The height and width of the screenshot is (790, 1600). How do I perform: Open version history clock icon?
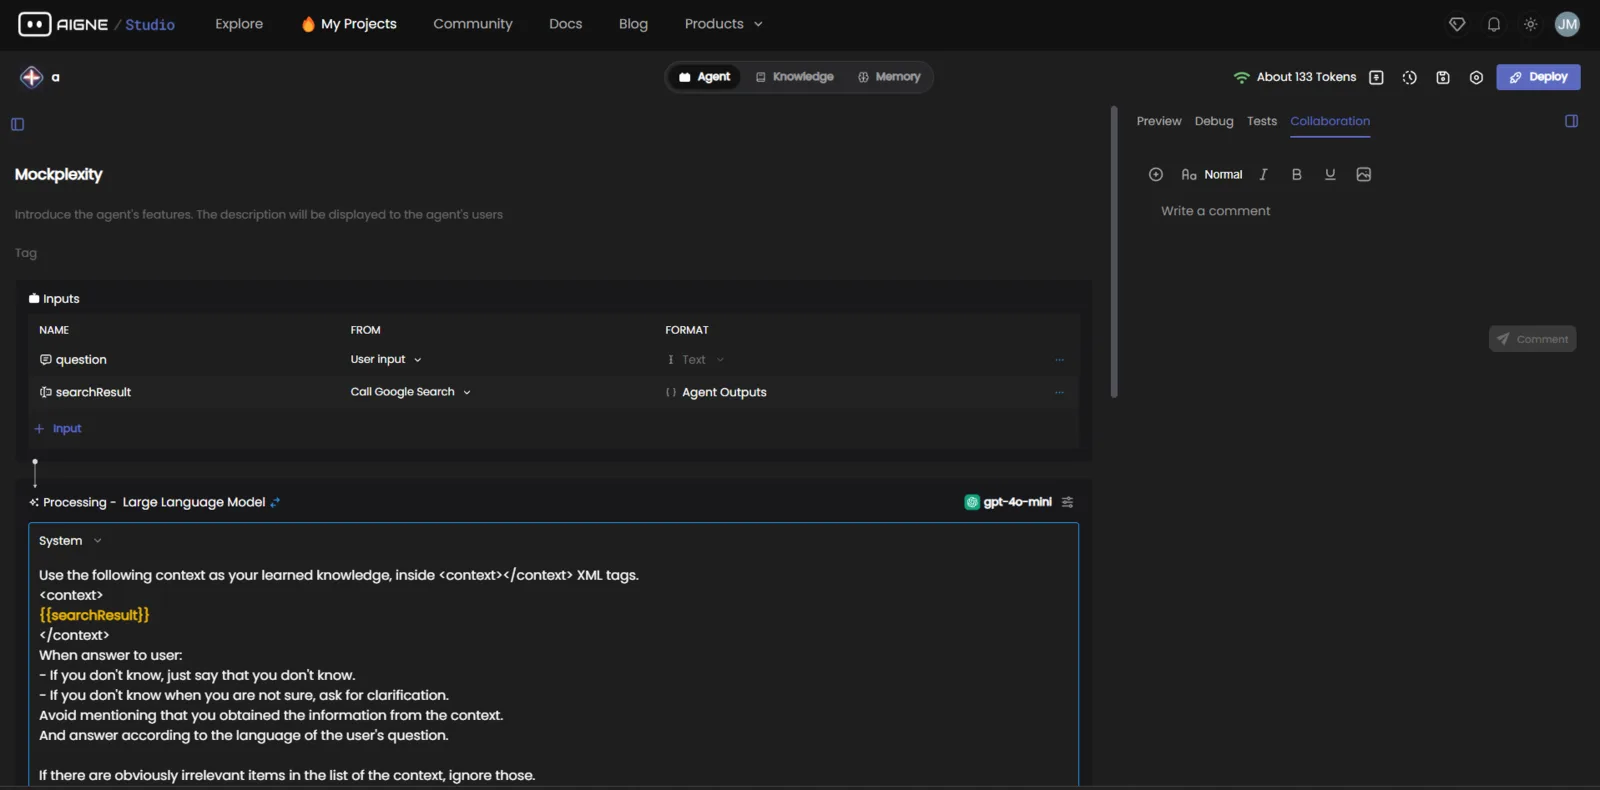pyautogui.click(x=1410, y=77)
